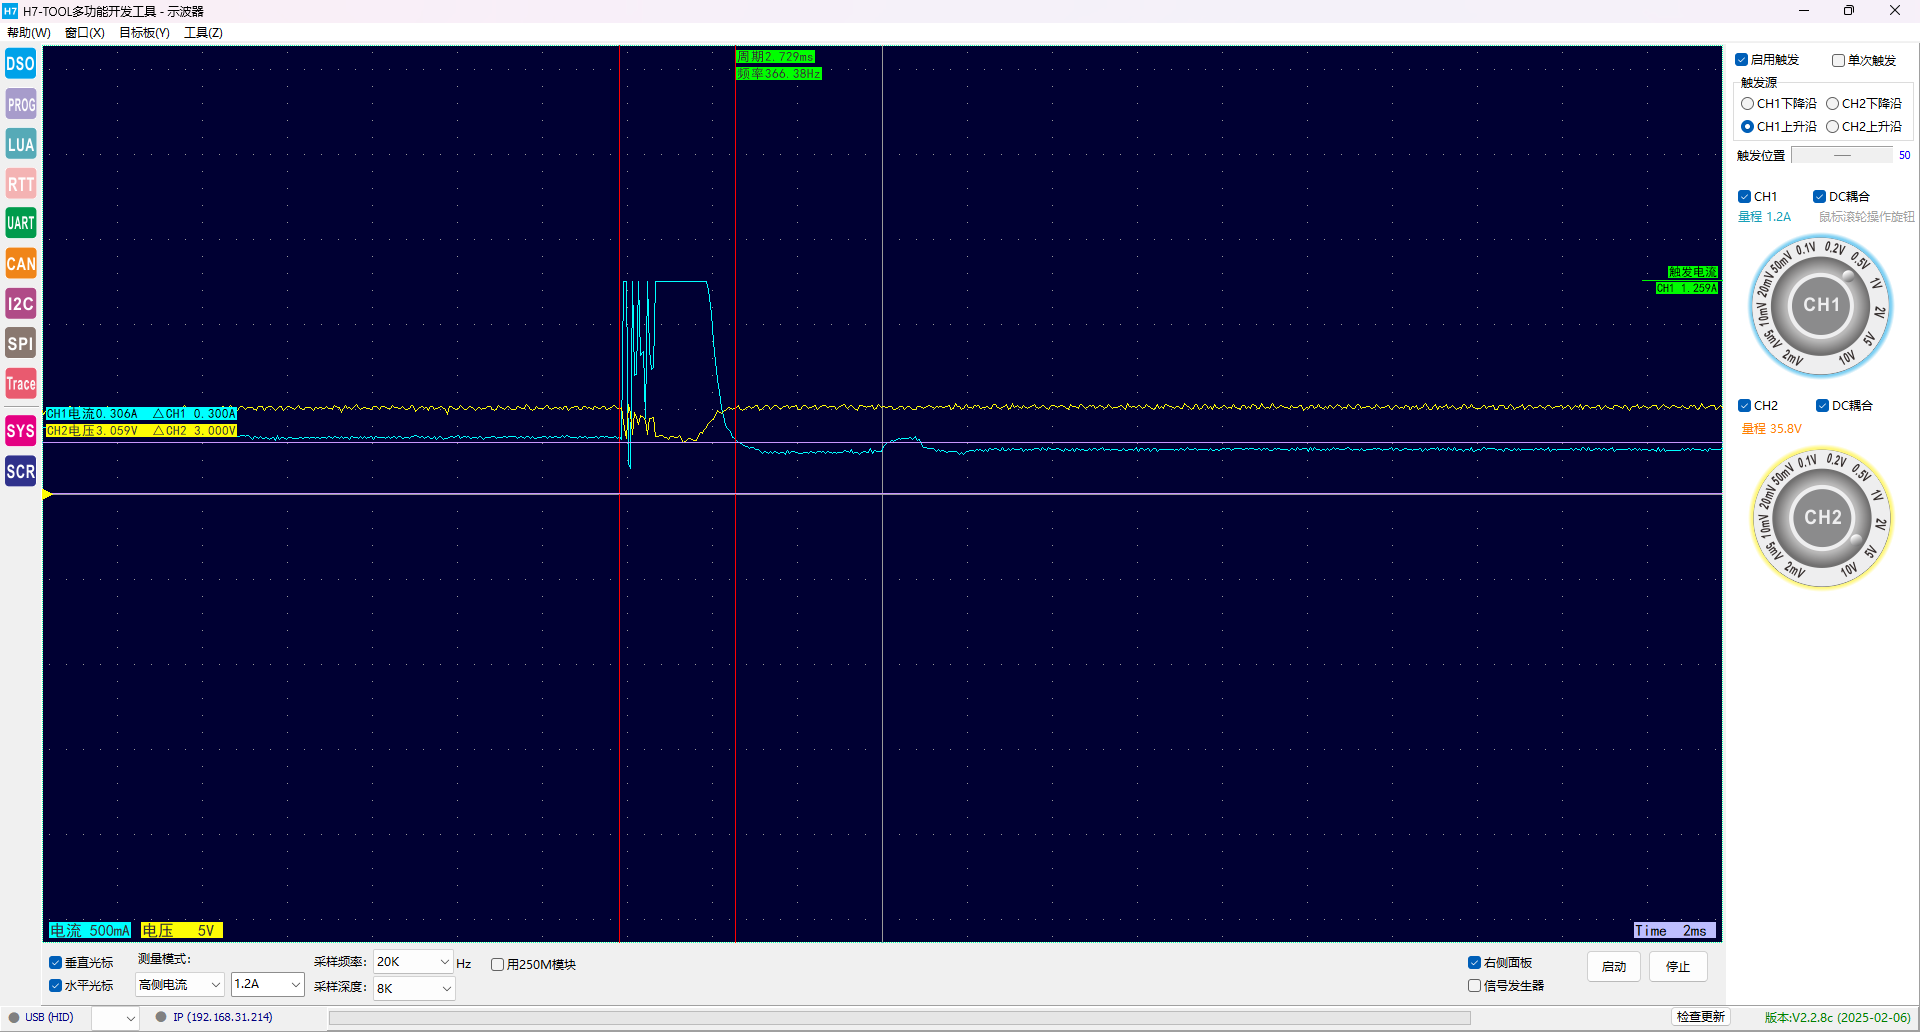Click the Time 2ms timebase label

click(1675, 930)
